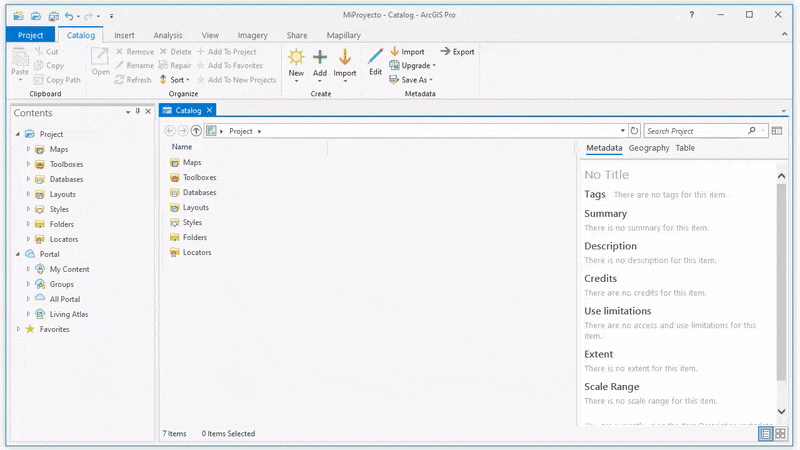This screenshot has width=800, height=450.
Task: Expand the Favorites node
Action: (18, 329)
